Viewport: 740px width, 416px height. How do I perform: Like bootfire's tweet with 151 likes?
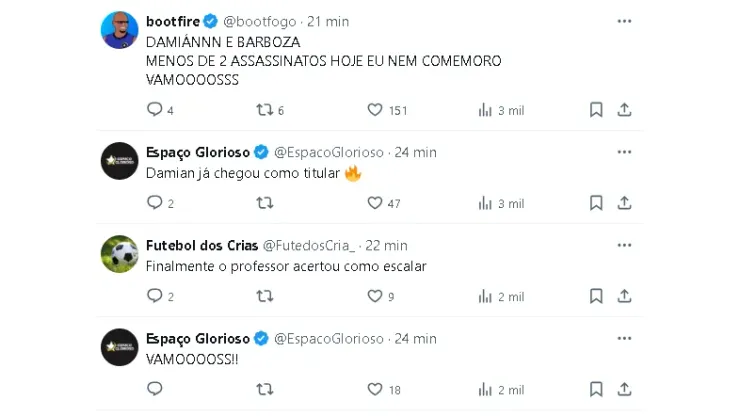tap(375, 110)
